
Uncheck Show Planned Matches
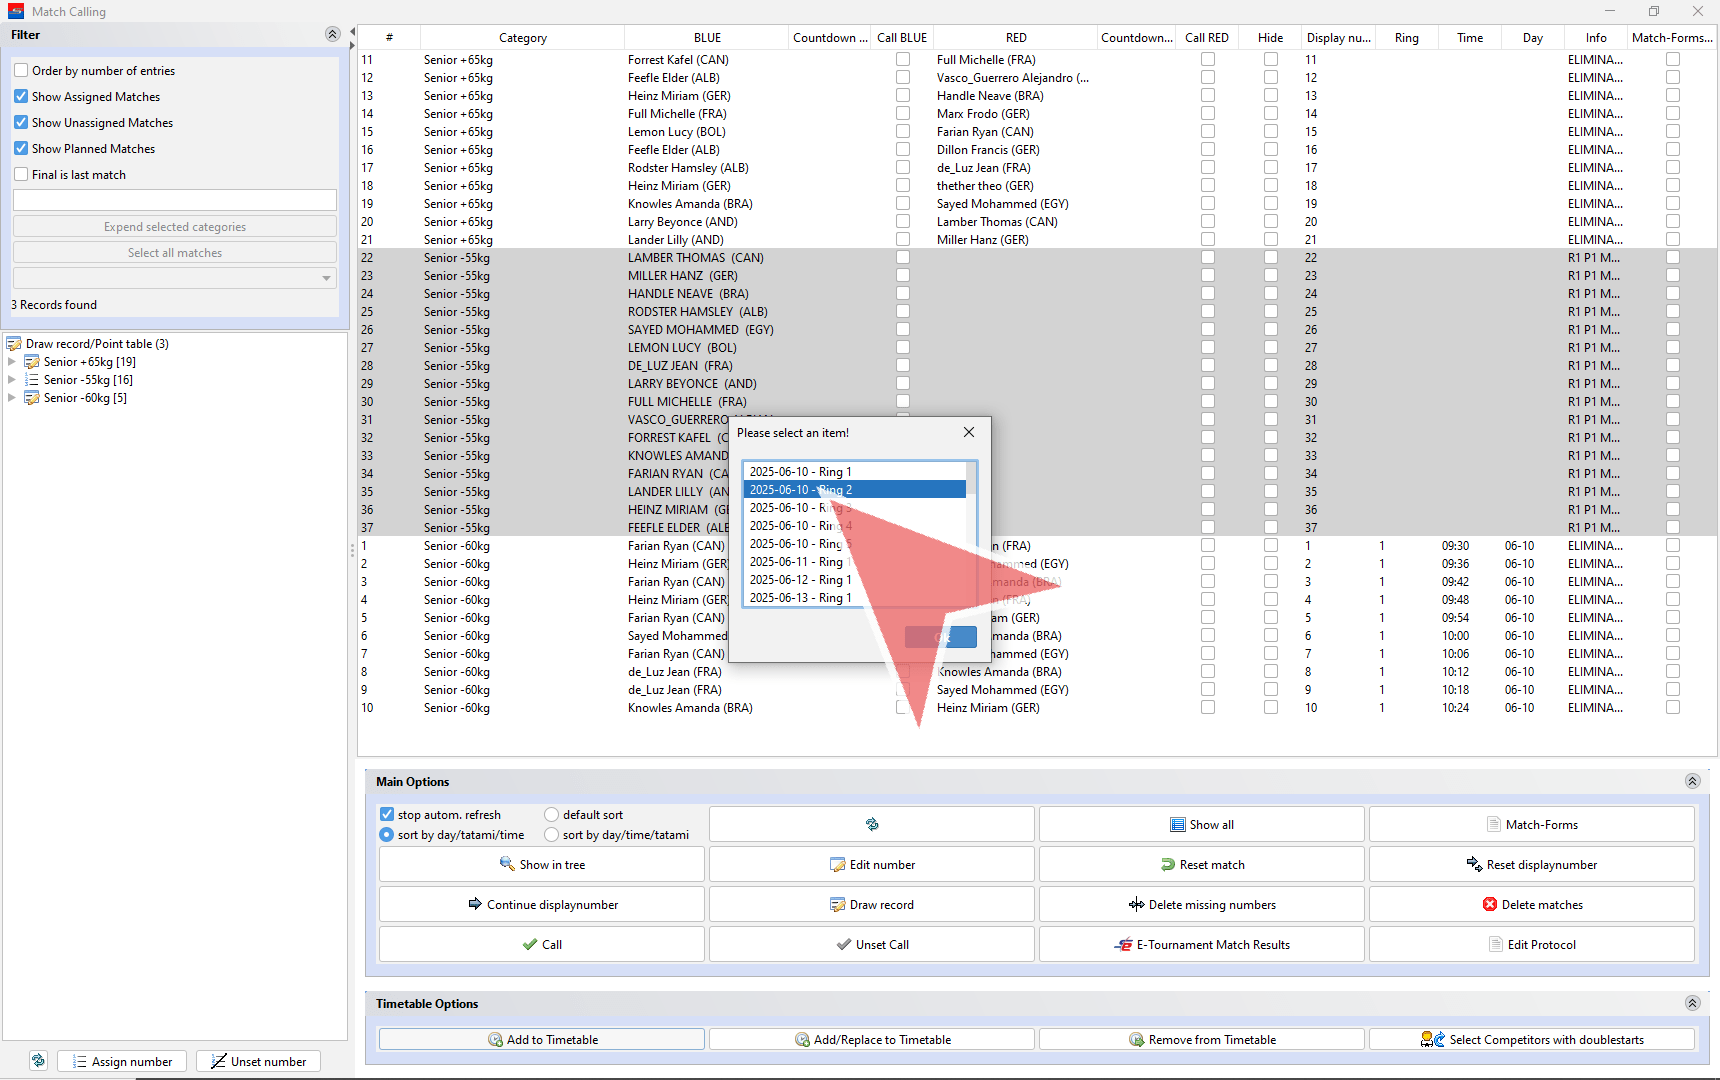21,149
